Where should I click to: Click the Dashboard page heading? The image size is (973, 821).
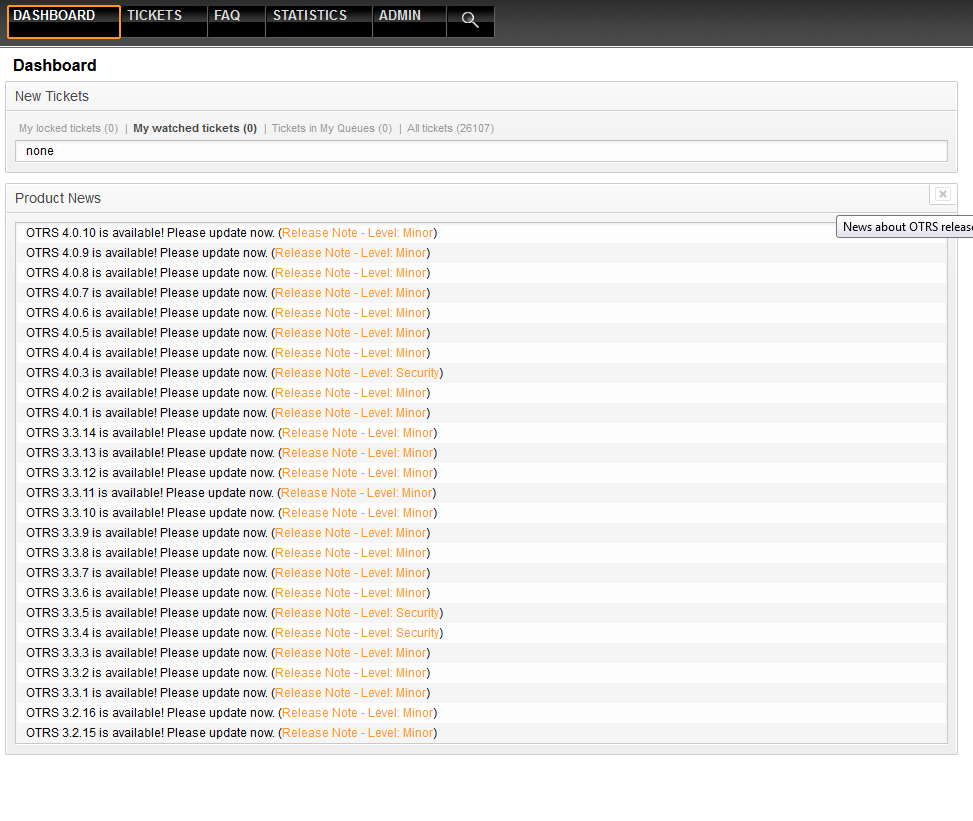(x=55, y=65)
